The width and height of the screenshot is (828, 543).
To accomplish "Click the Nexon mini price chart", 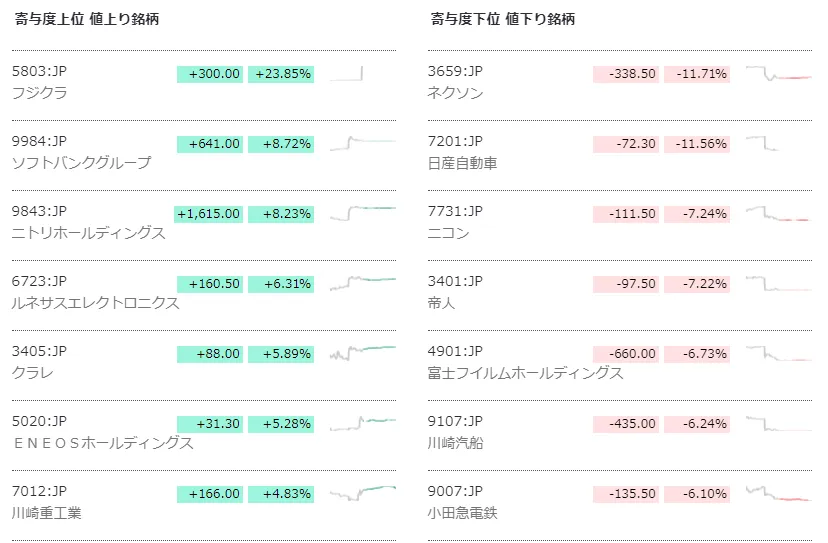I will point(778,74).
